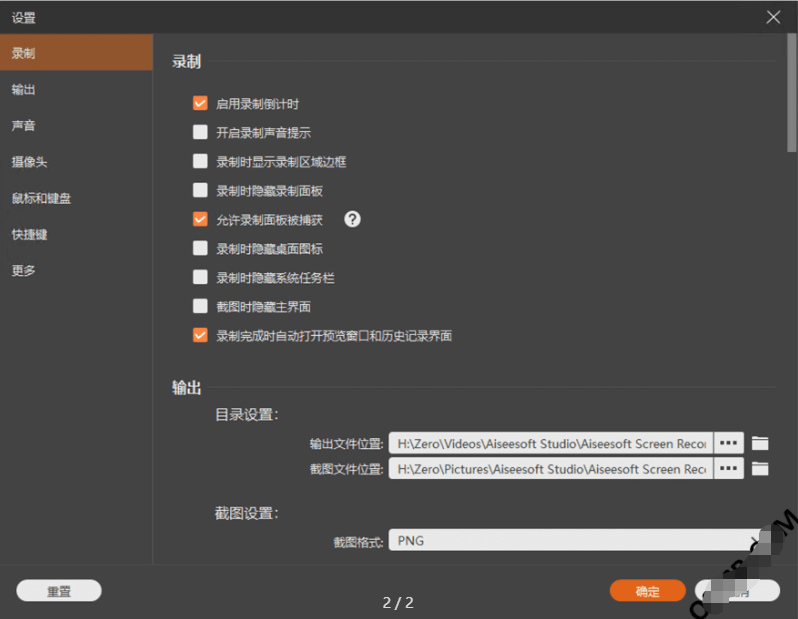Switch to the 输出 settings tab
The image size is (798, 619).
[x=24, y=90]
